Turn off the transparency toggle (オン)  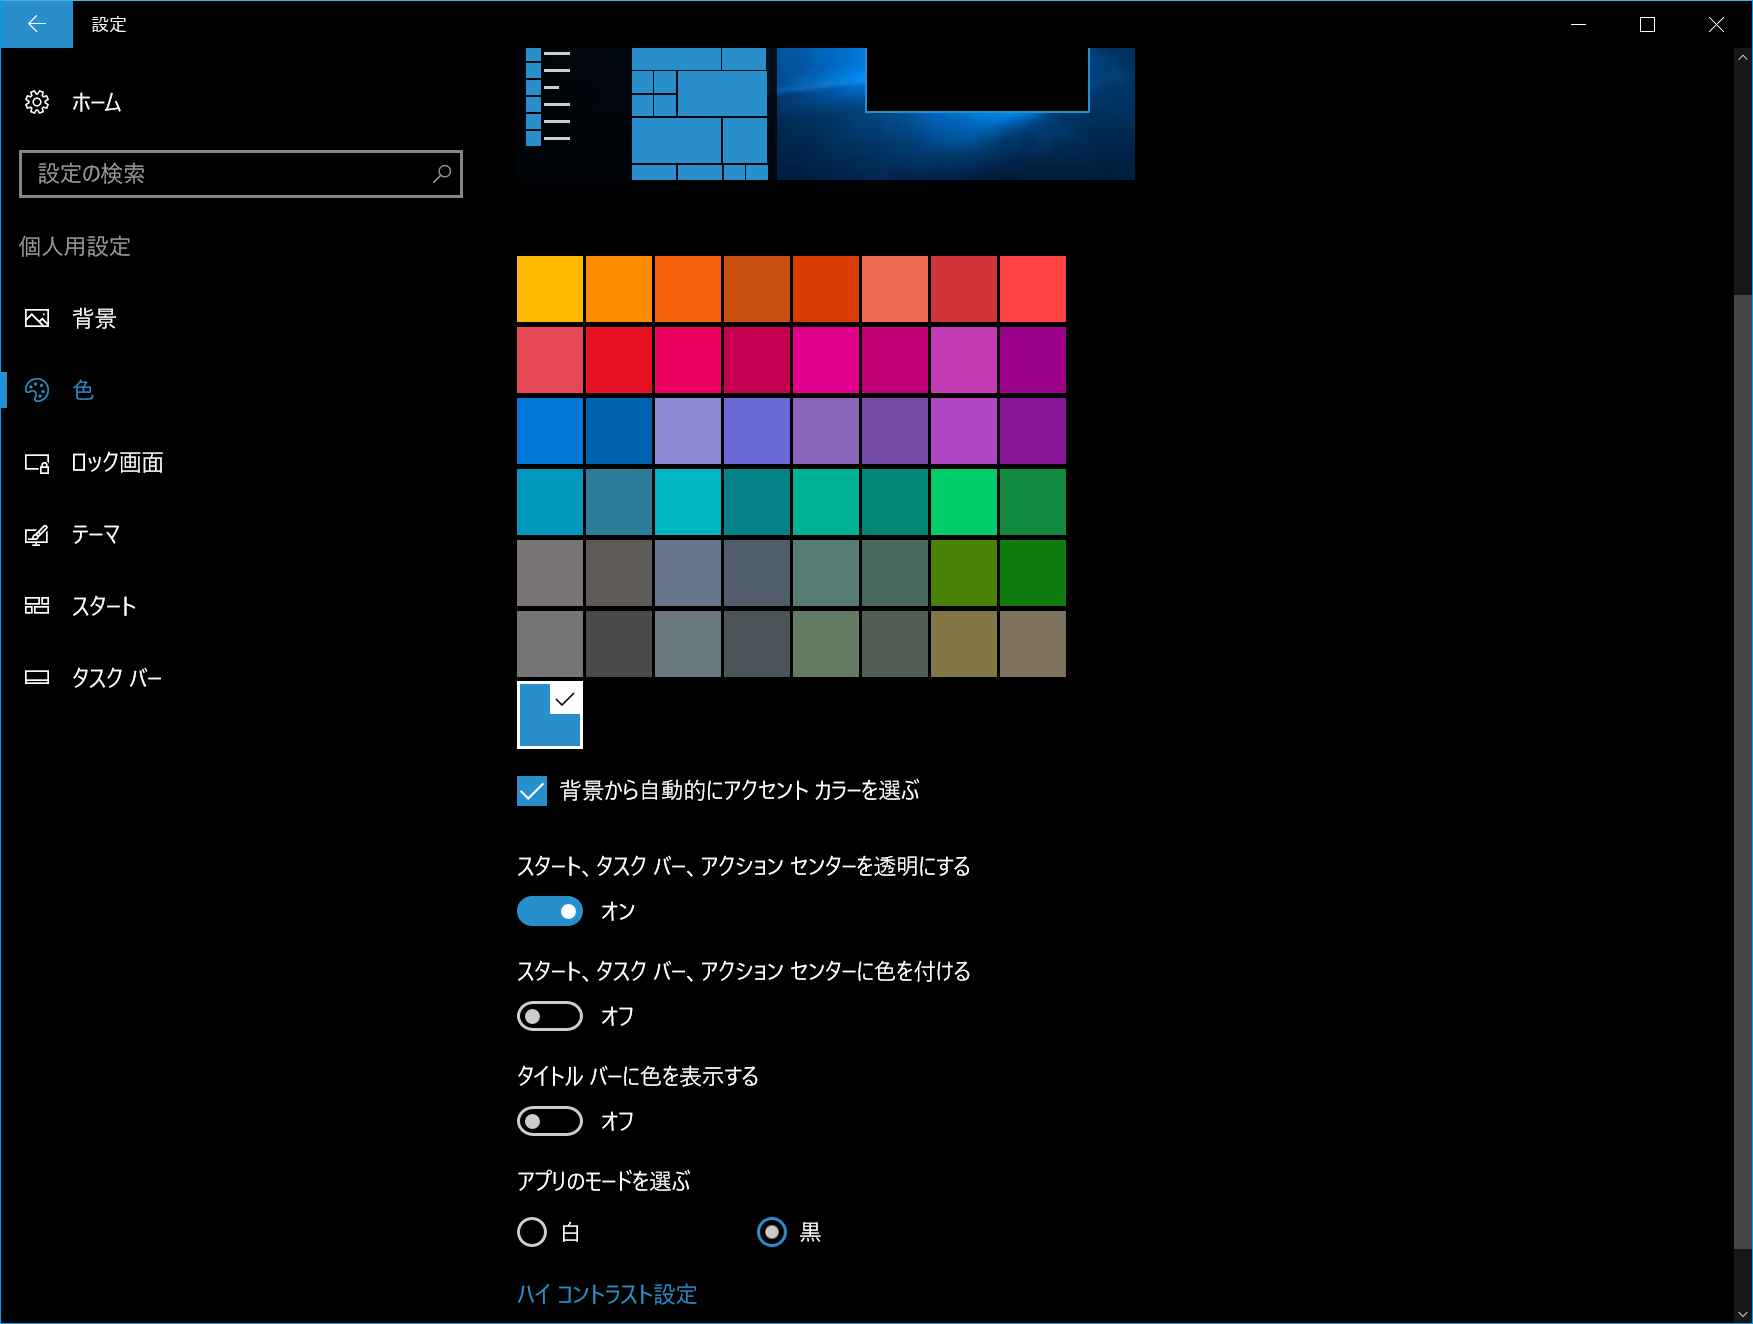click(549, 911)
